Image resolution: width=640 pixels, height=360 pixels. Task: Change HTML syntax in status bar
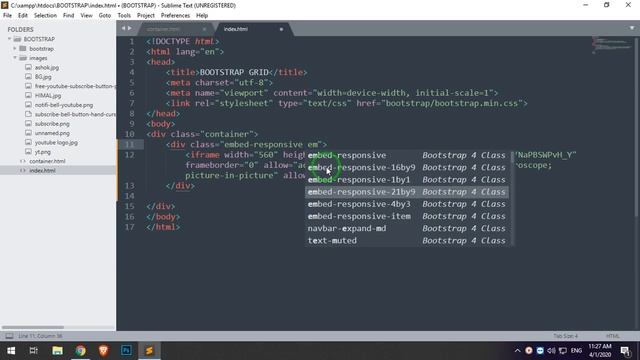pos(612,336)
